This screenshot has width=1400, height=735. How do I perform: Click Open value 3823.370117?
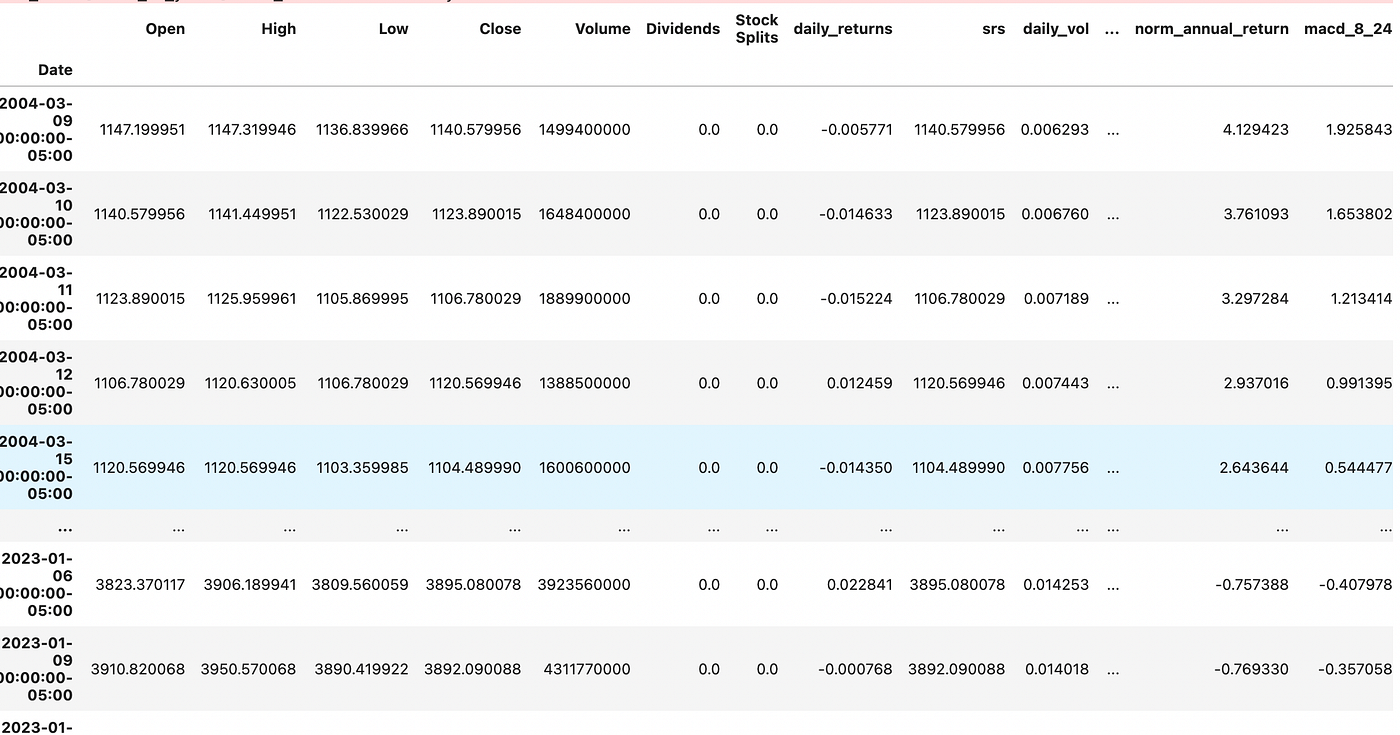point(141,584)
